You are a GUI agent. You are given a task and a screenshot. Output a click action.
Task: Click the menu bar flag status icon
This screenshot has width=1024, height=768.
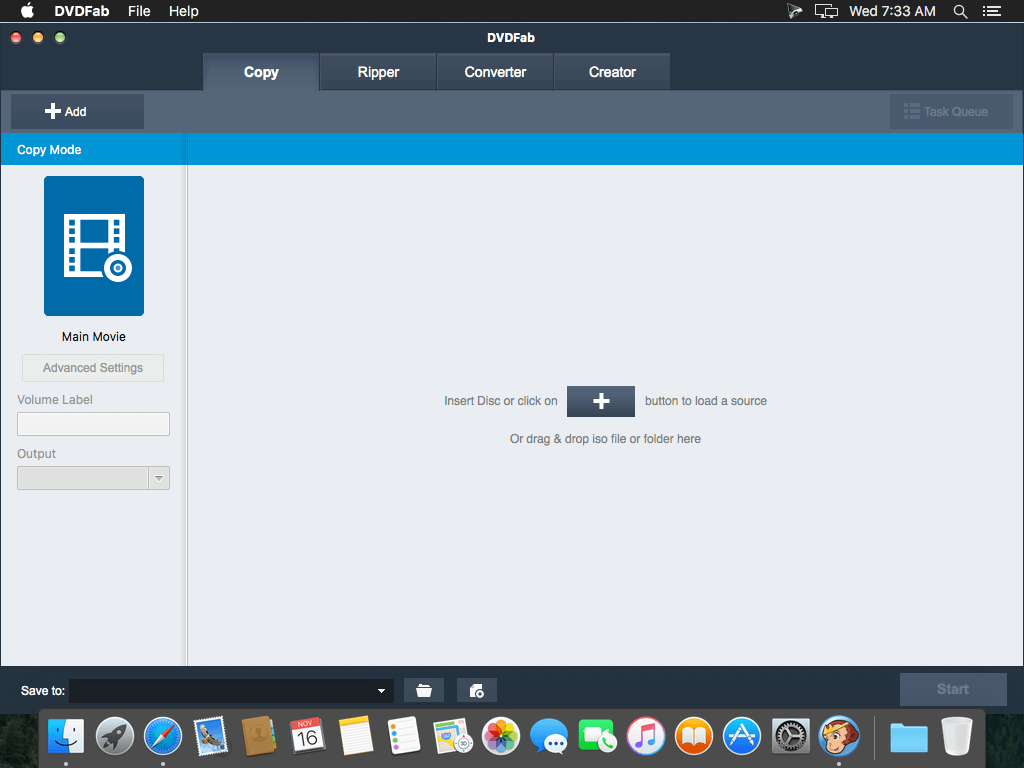pyautogui.click(x=794, y=11)
